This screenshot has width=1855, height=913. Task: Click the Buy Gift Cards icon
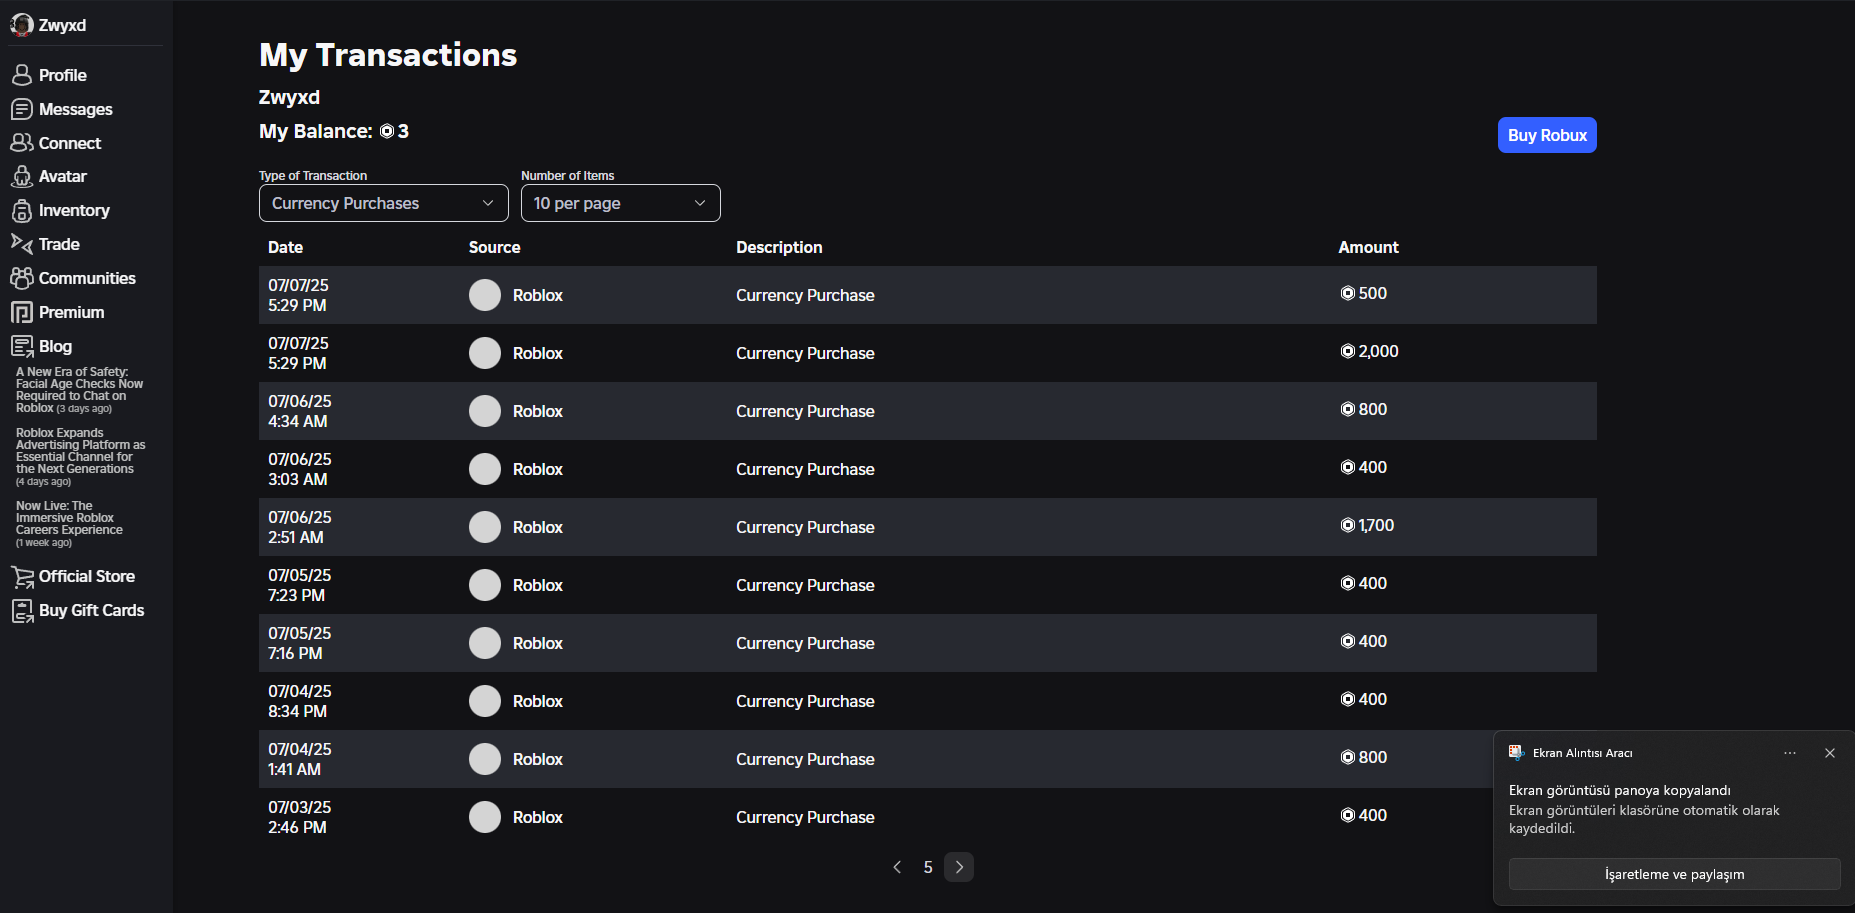click(x=21, y=610)
